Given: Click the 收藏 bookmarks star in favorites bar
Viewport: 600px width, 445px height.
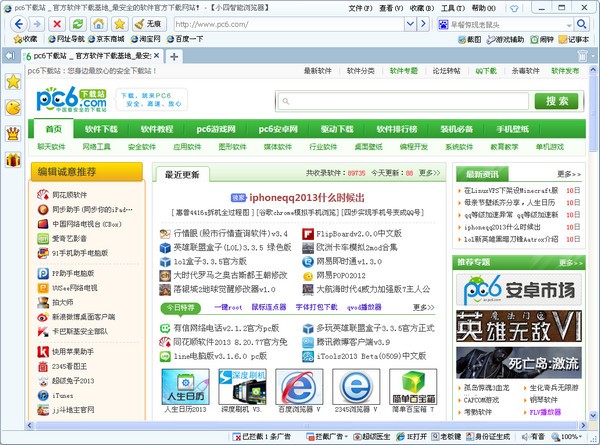Looking at the screenshot, I should click(x=25, y=39).
